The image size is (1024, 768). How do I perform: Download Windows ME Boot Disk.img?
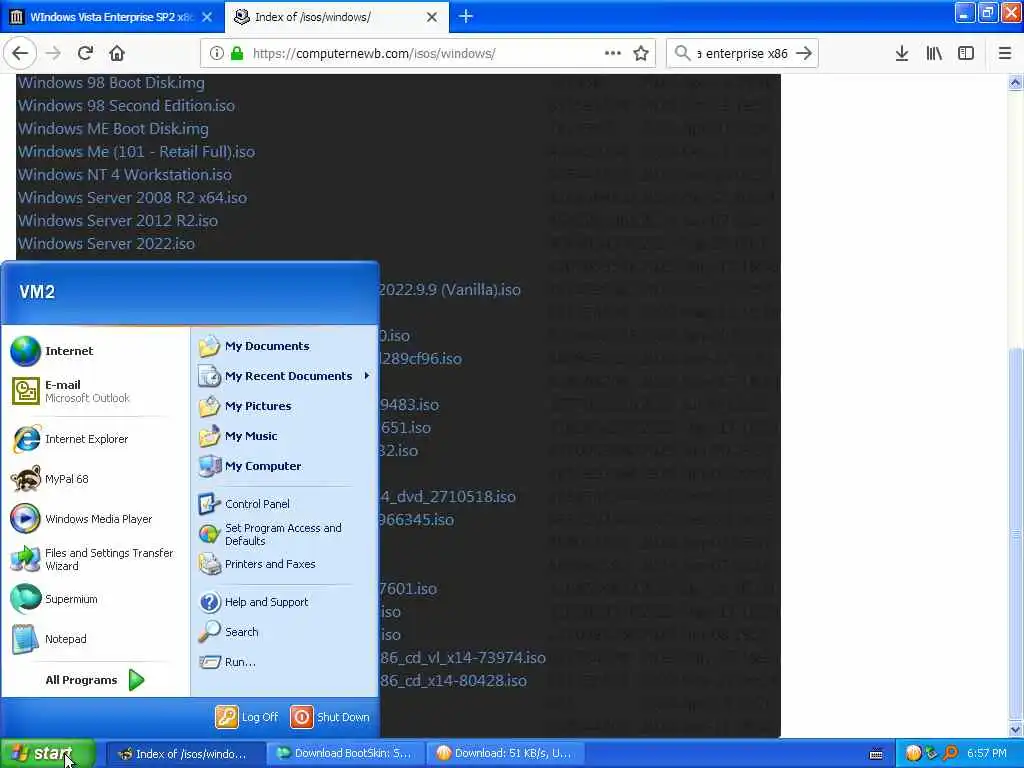(x=113, y=129)
